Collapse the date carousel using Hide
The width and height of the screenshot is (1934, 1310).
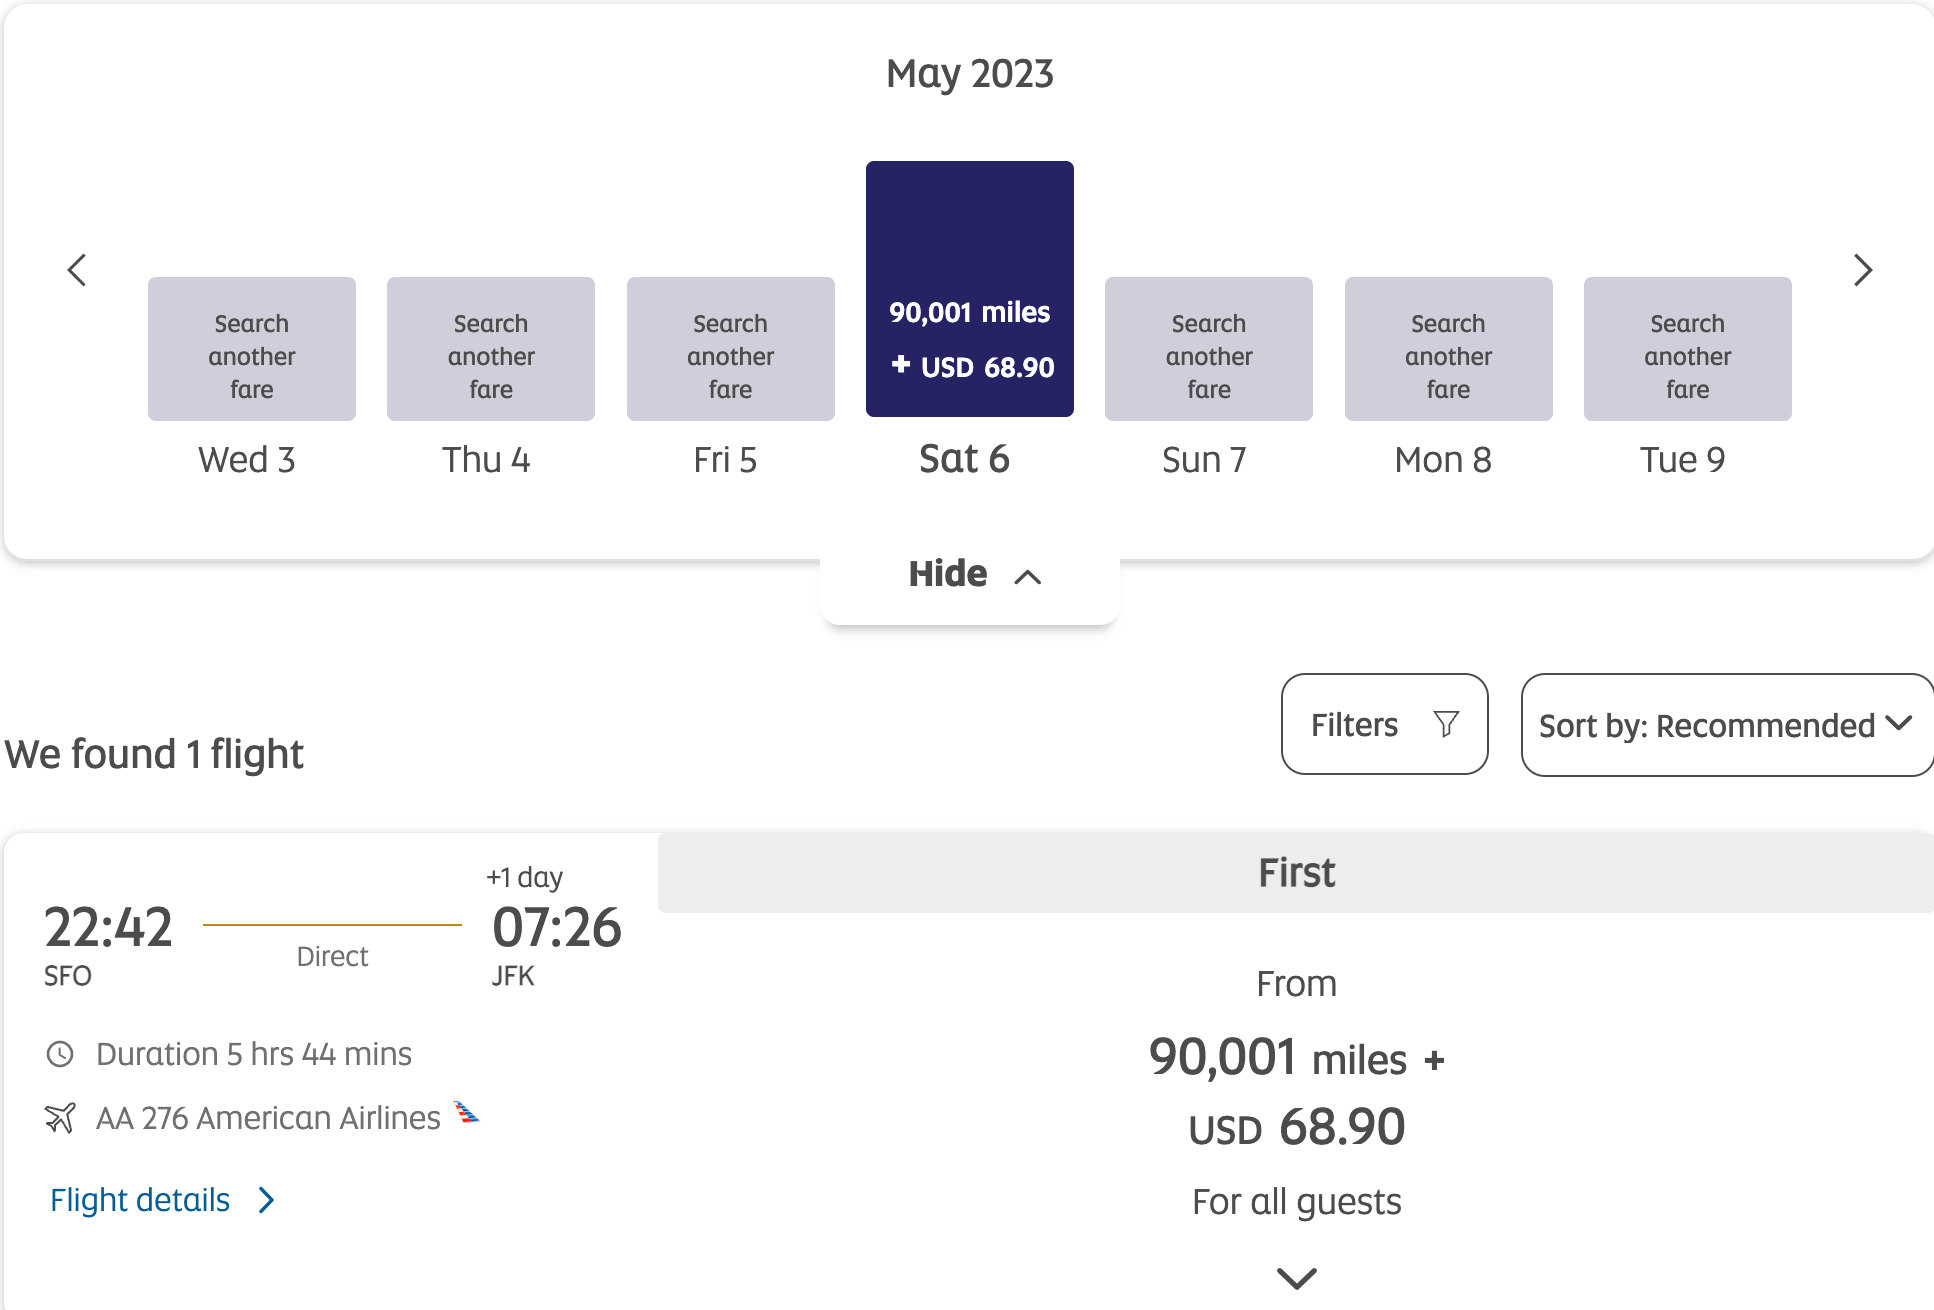click(947, 573)
